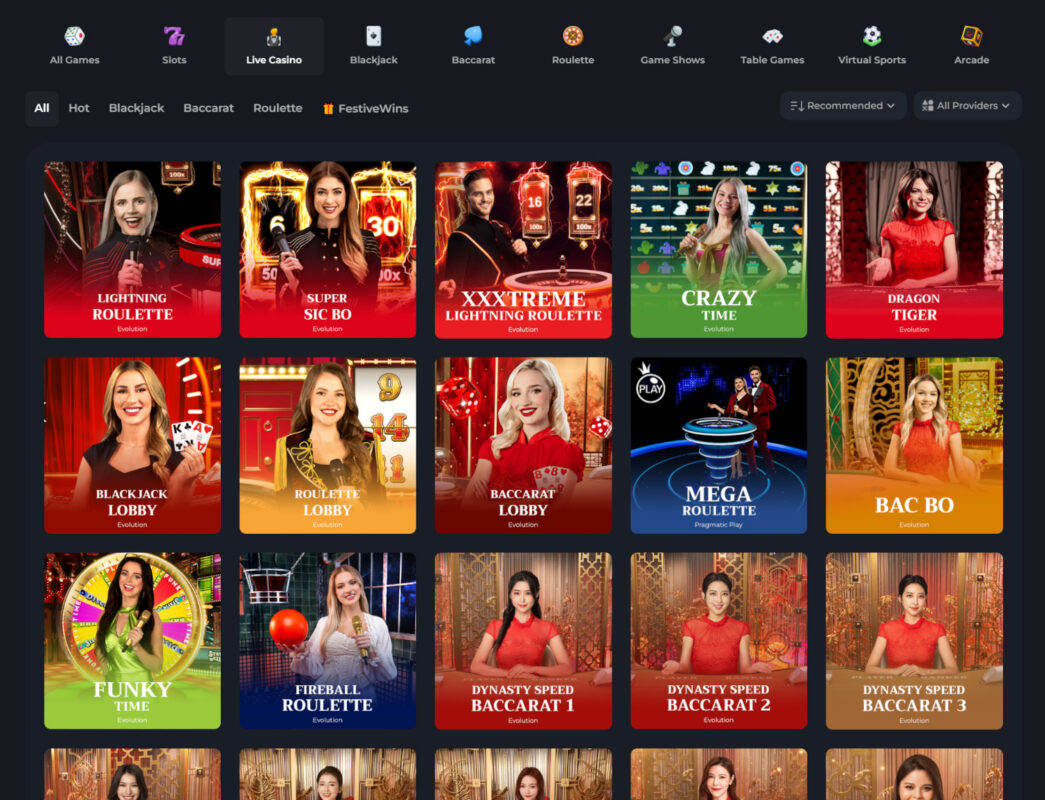This screenshot has width=1045, height=800.
Task: Open Dynasty Speed Baccarat 2 tile
Action: click(718, 640)
